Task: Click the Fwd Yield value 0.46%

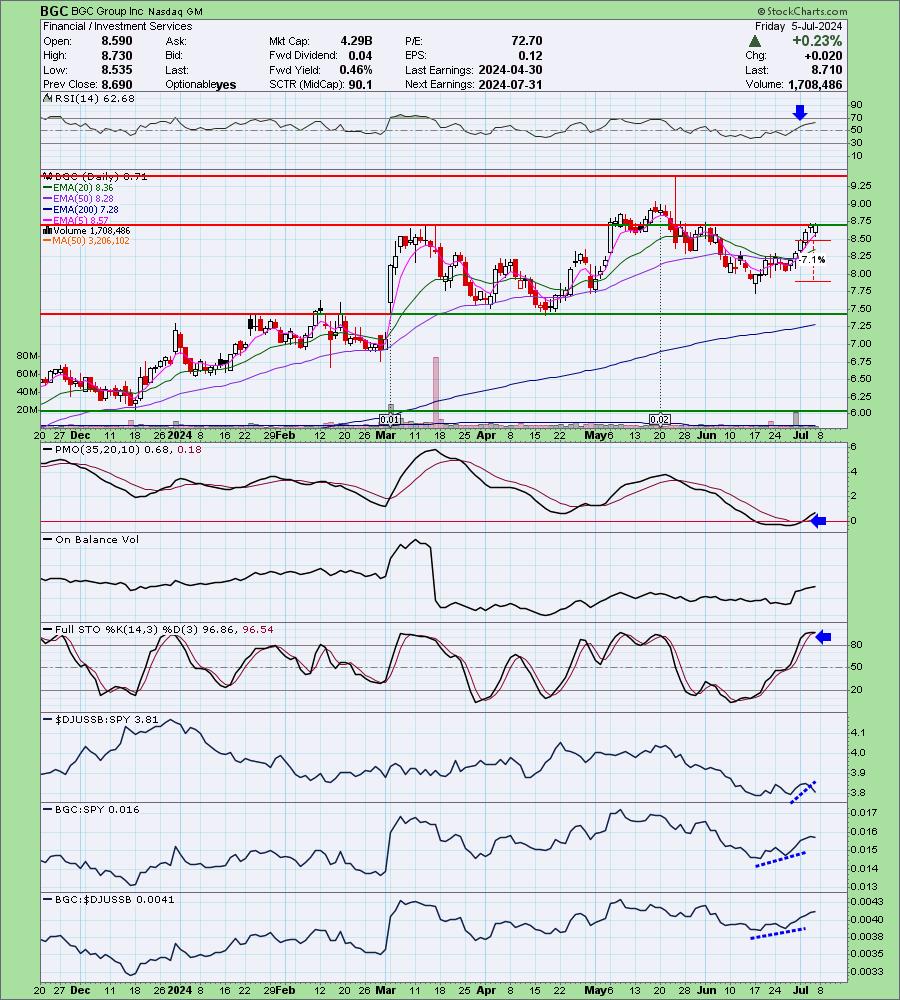Action: 356,70
